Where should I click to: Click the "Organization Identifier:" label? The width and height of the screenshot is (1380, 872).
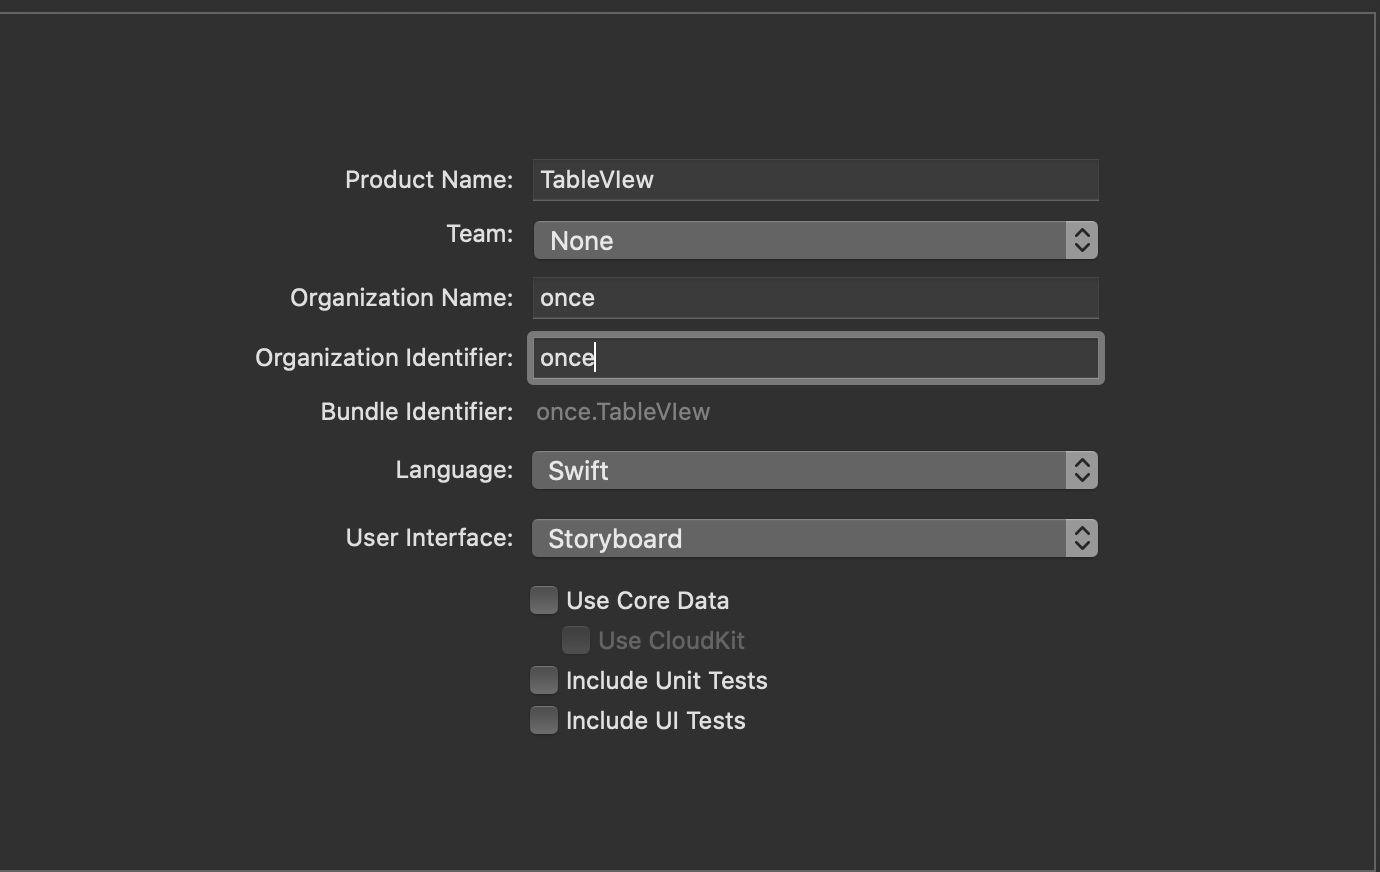[384, 358]
